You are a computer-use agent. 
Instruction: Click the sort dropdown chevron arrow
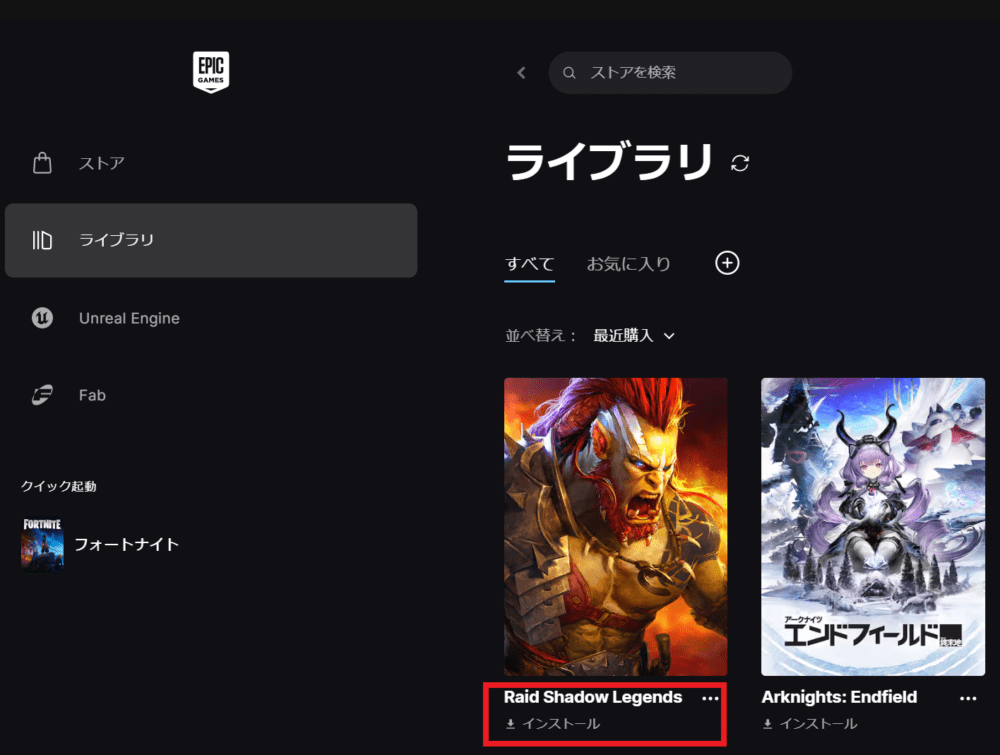[x=669, y=336]
